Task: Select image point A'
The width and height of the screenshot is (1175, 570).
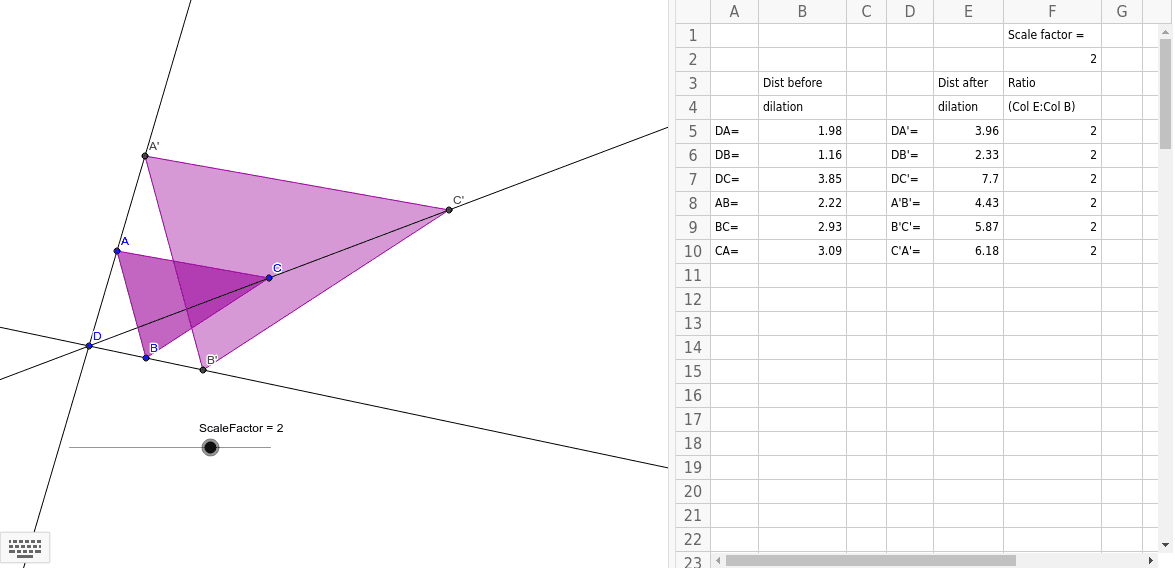Action: click(145, 156)
